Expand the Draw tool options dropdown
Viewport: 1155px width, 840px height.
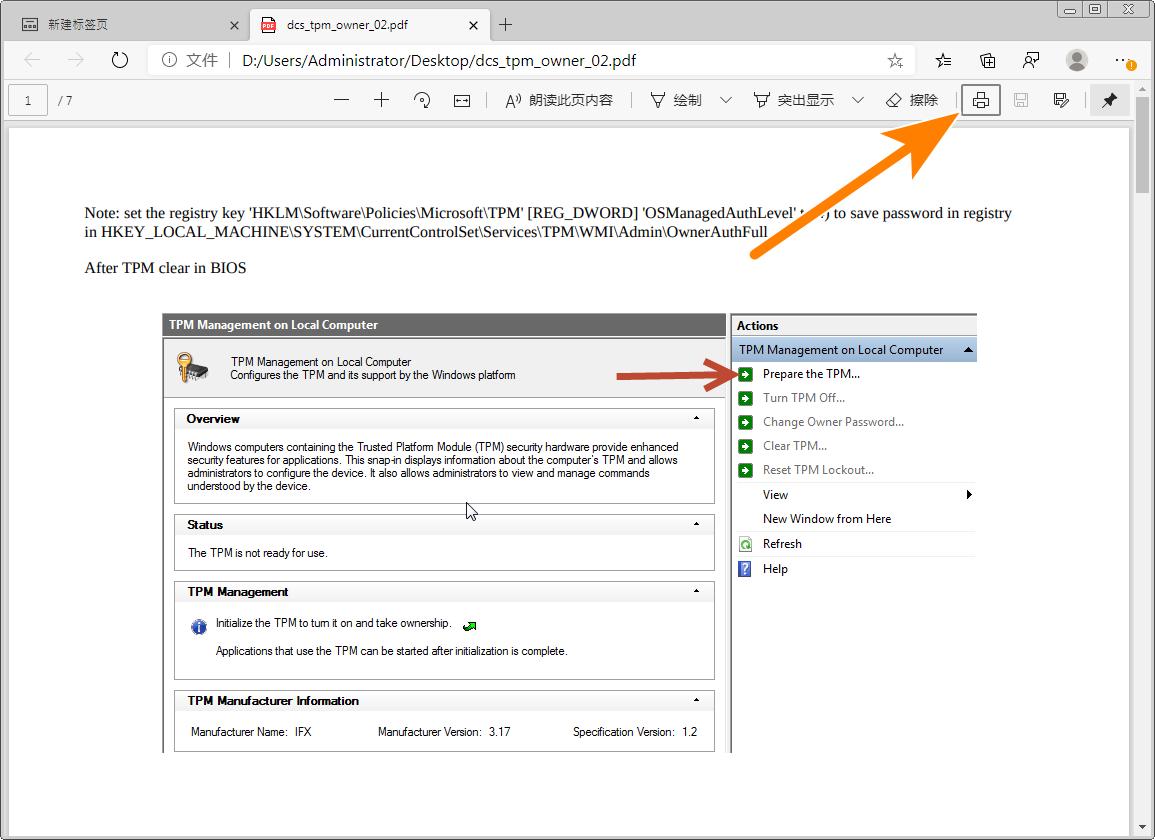726,100
